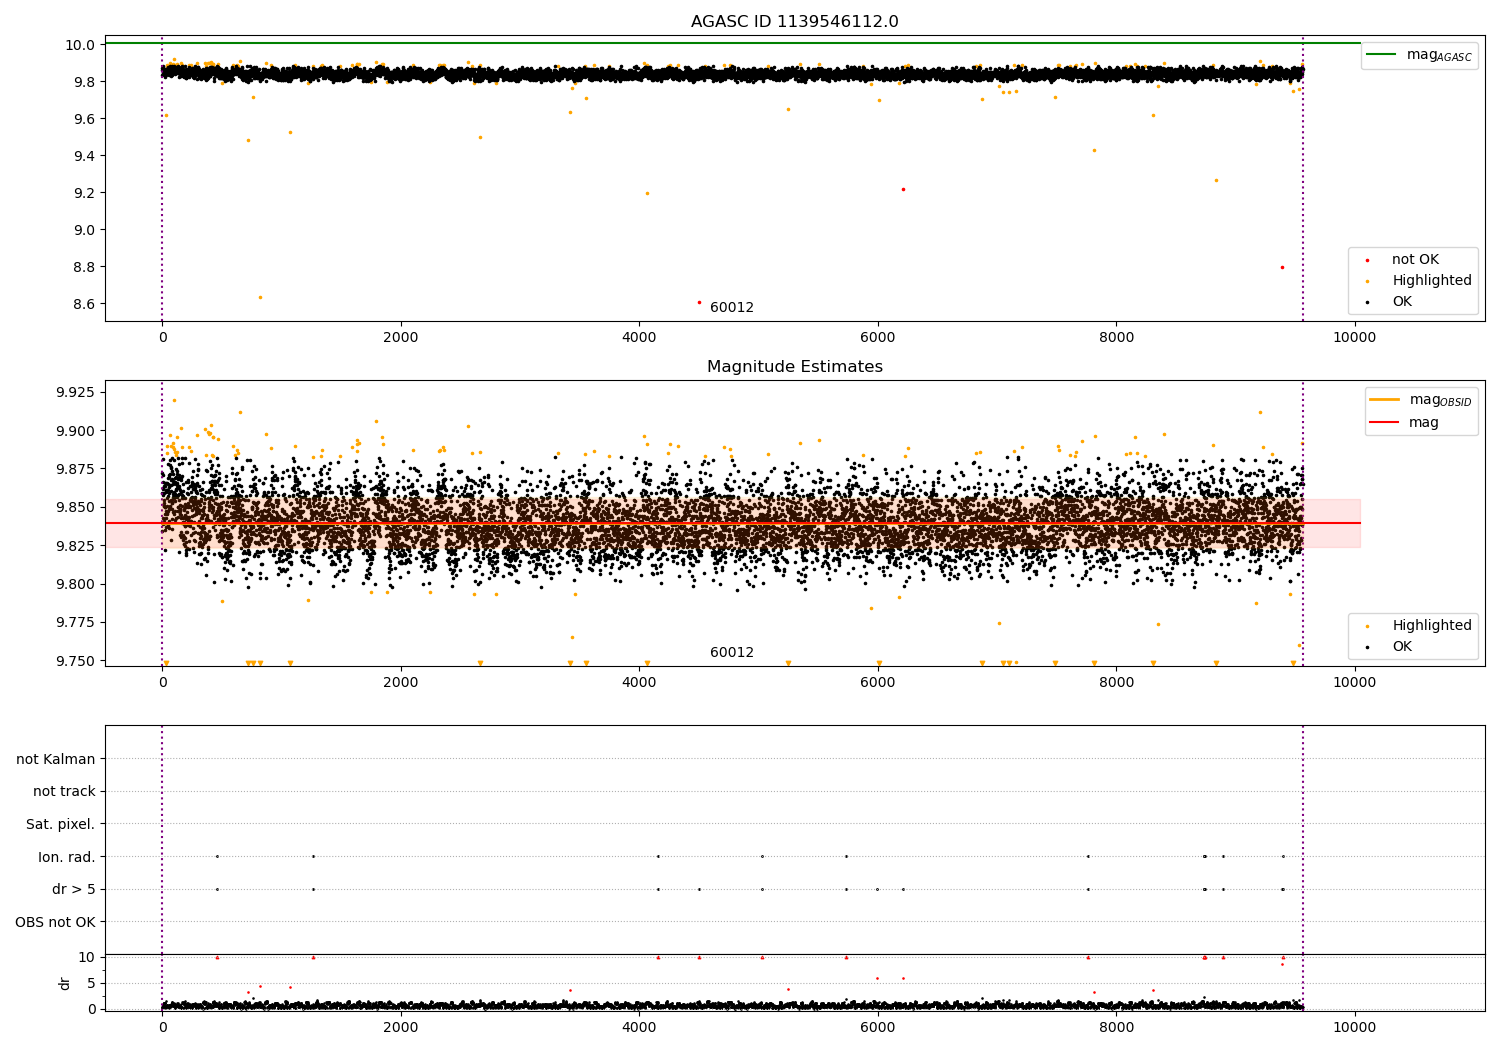
Task: Click the red 'not OK' point near magnitude 8.8
Action: (1282, 267)
